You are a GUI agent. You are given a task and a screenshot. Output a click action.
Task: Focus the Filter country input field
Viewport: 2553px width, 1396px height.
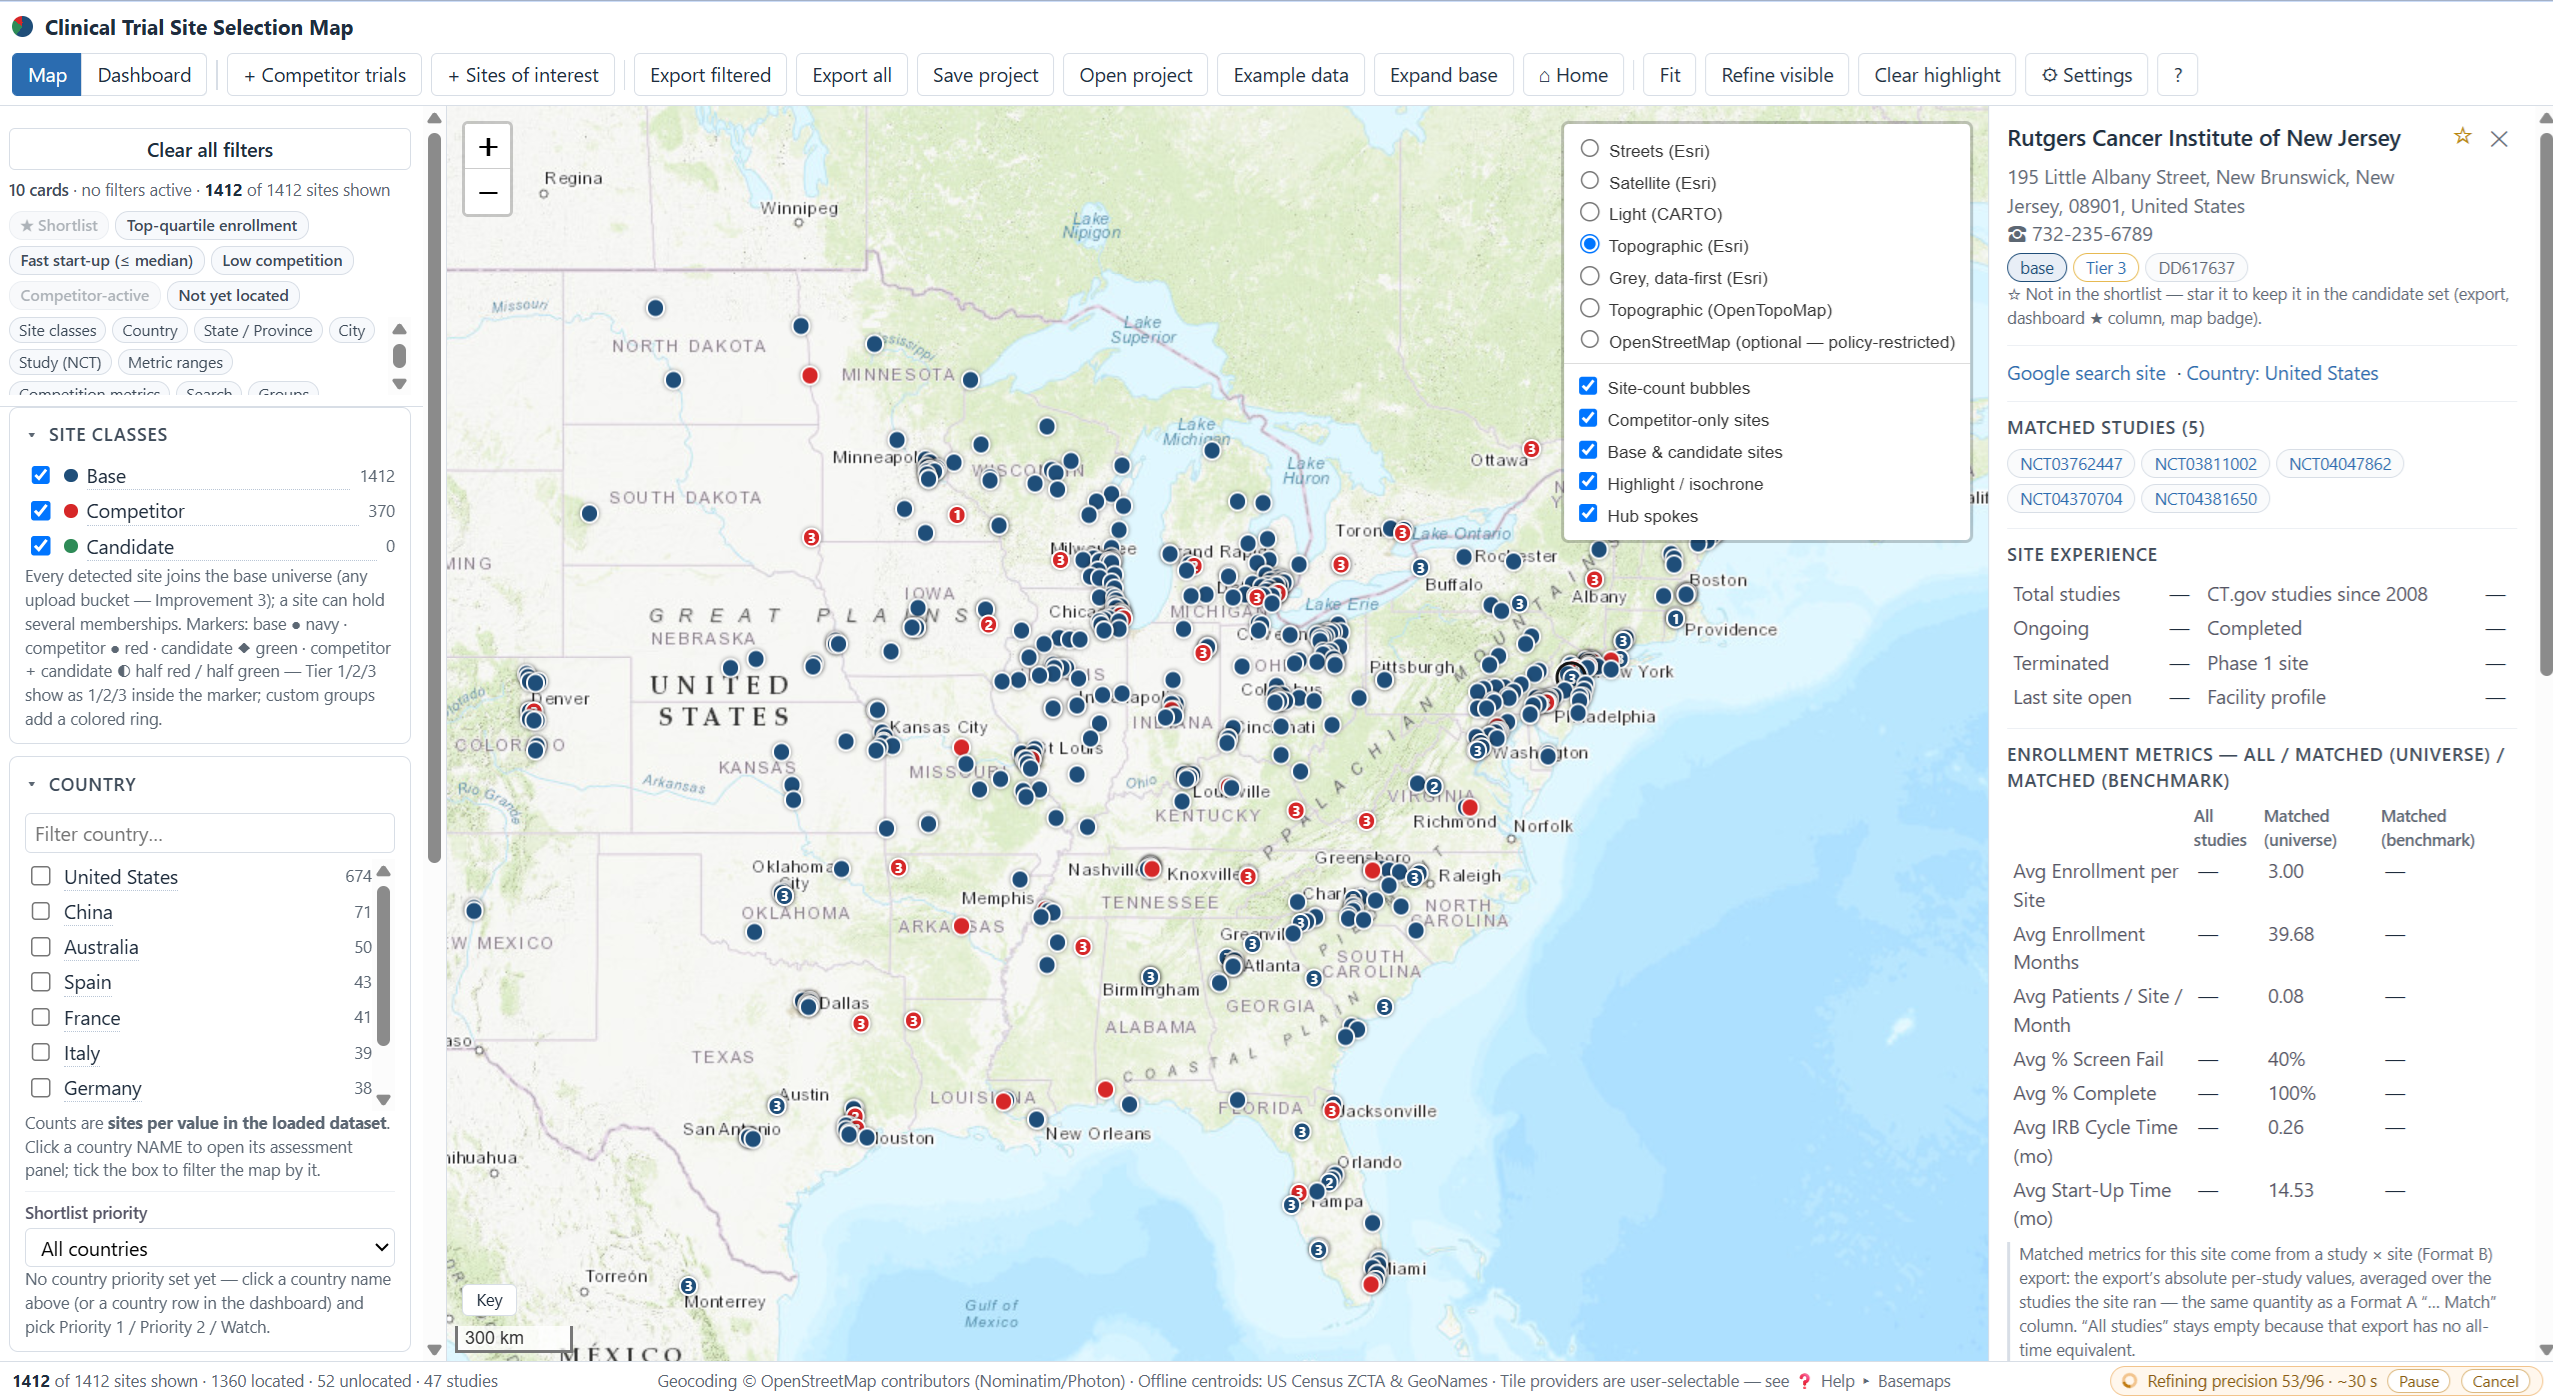click(210, 833)
